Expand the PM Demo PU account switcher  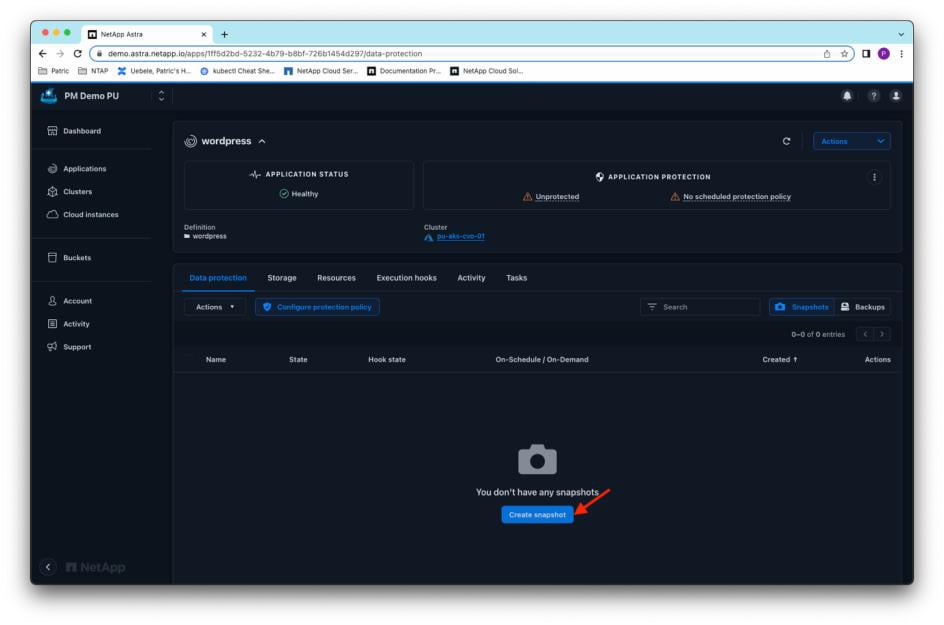(x=161, y=96)
